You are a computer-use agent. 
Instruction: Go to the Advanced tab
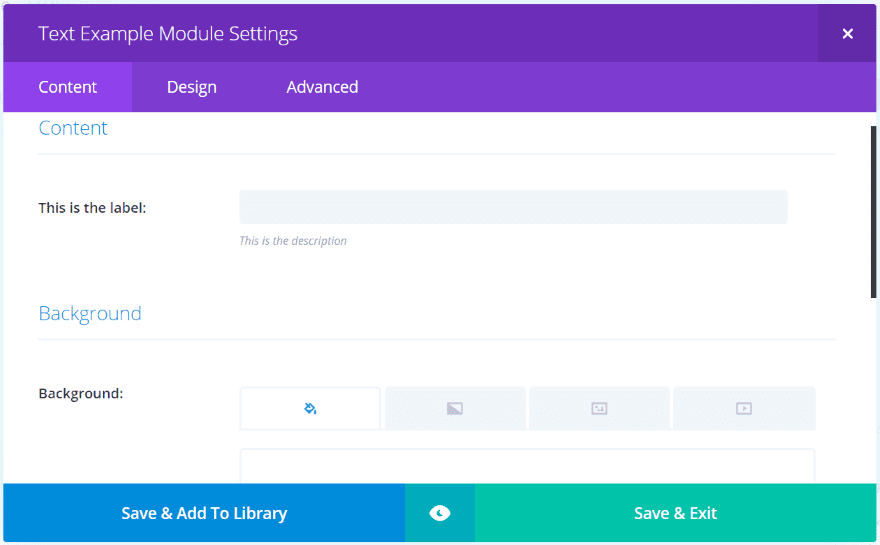(x=322, y=87)
